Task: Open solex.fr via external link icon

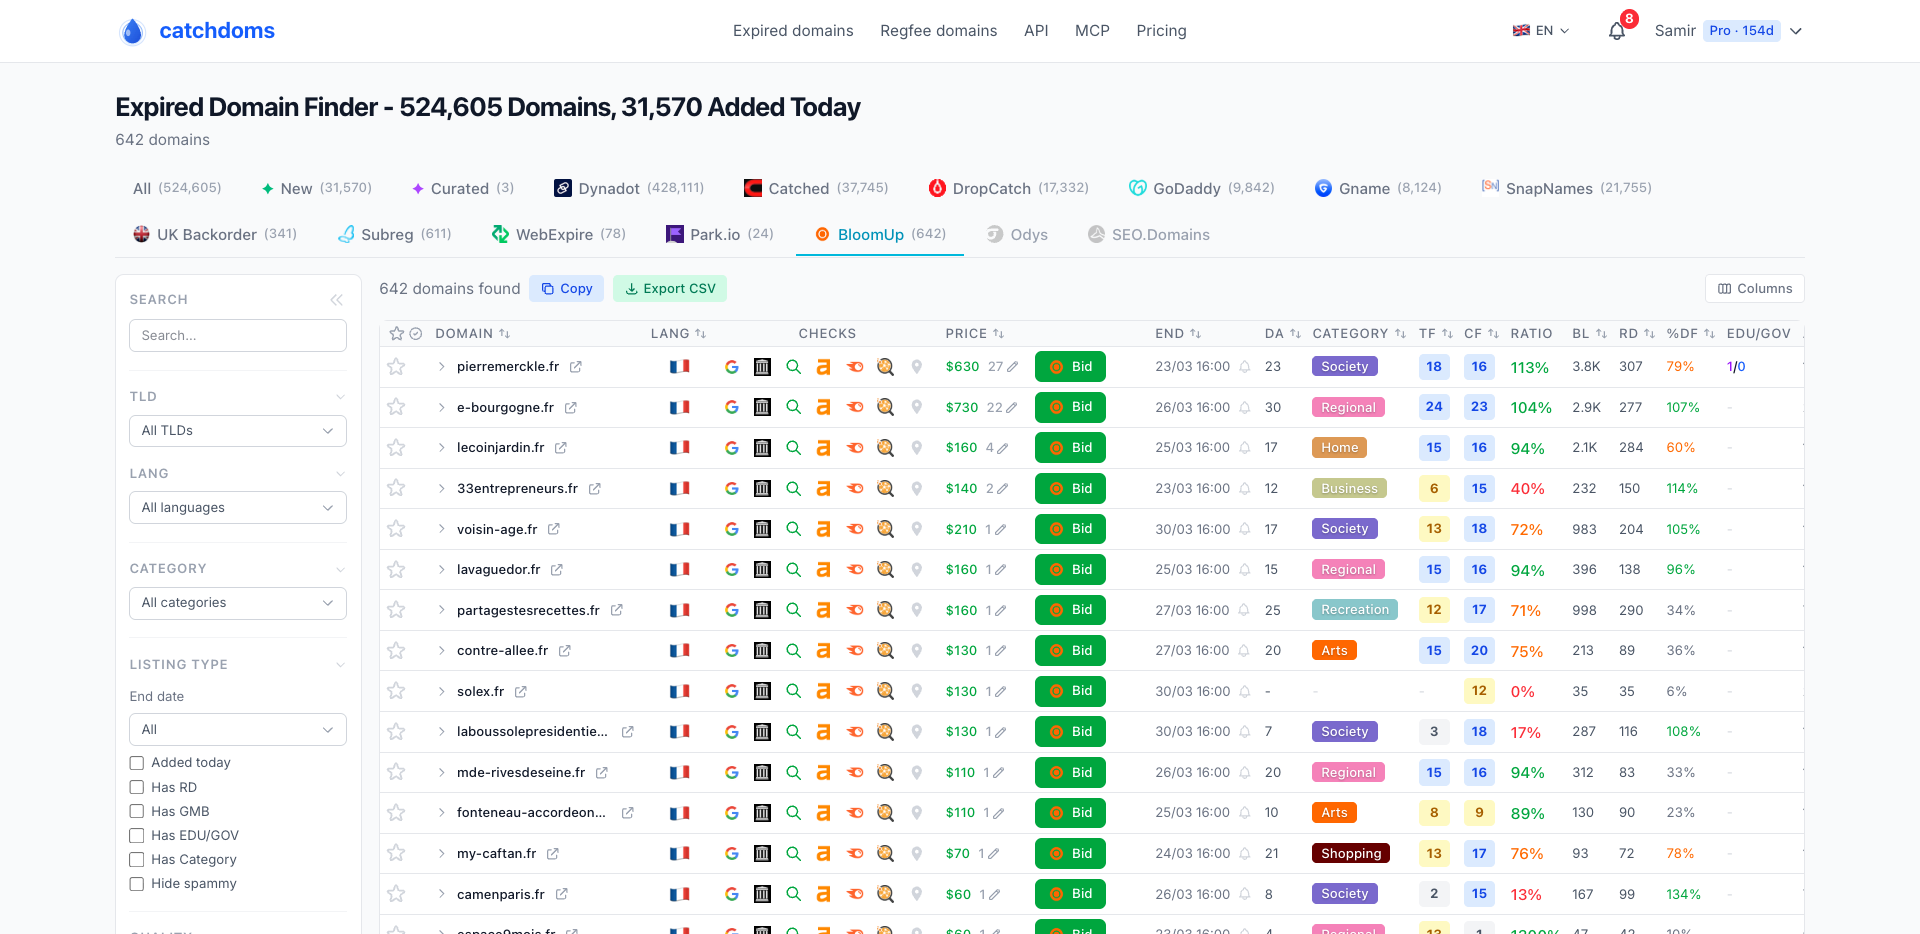Action: click(521, 692)
